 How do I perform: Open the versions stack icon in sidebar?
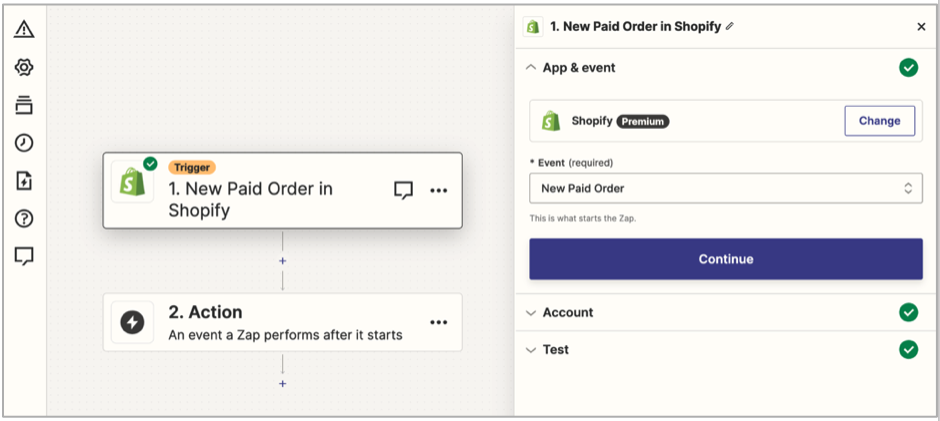[24, 105]
